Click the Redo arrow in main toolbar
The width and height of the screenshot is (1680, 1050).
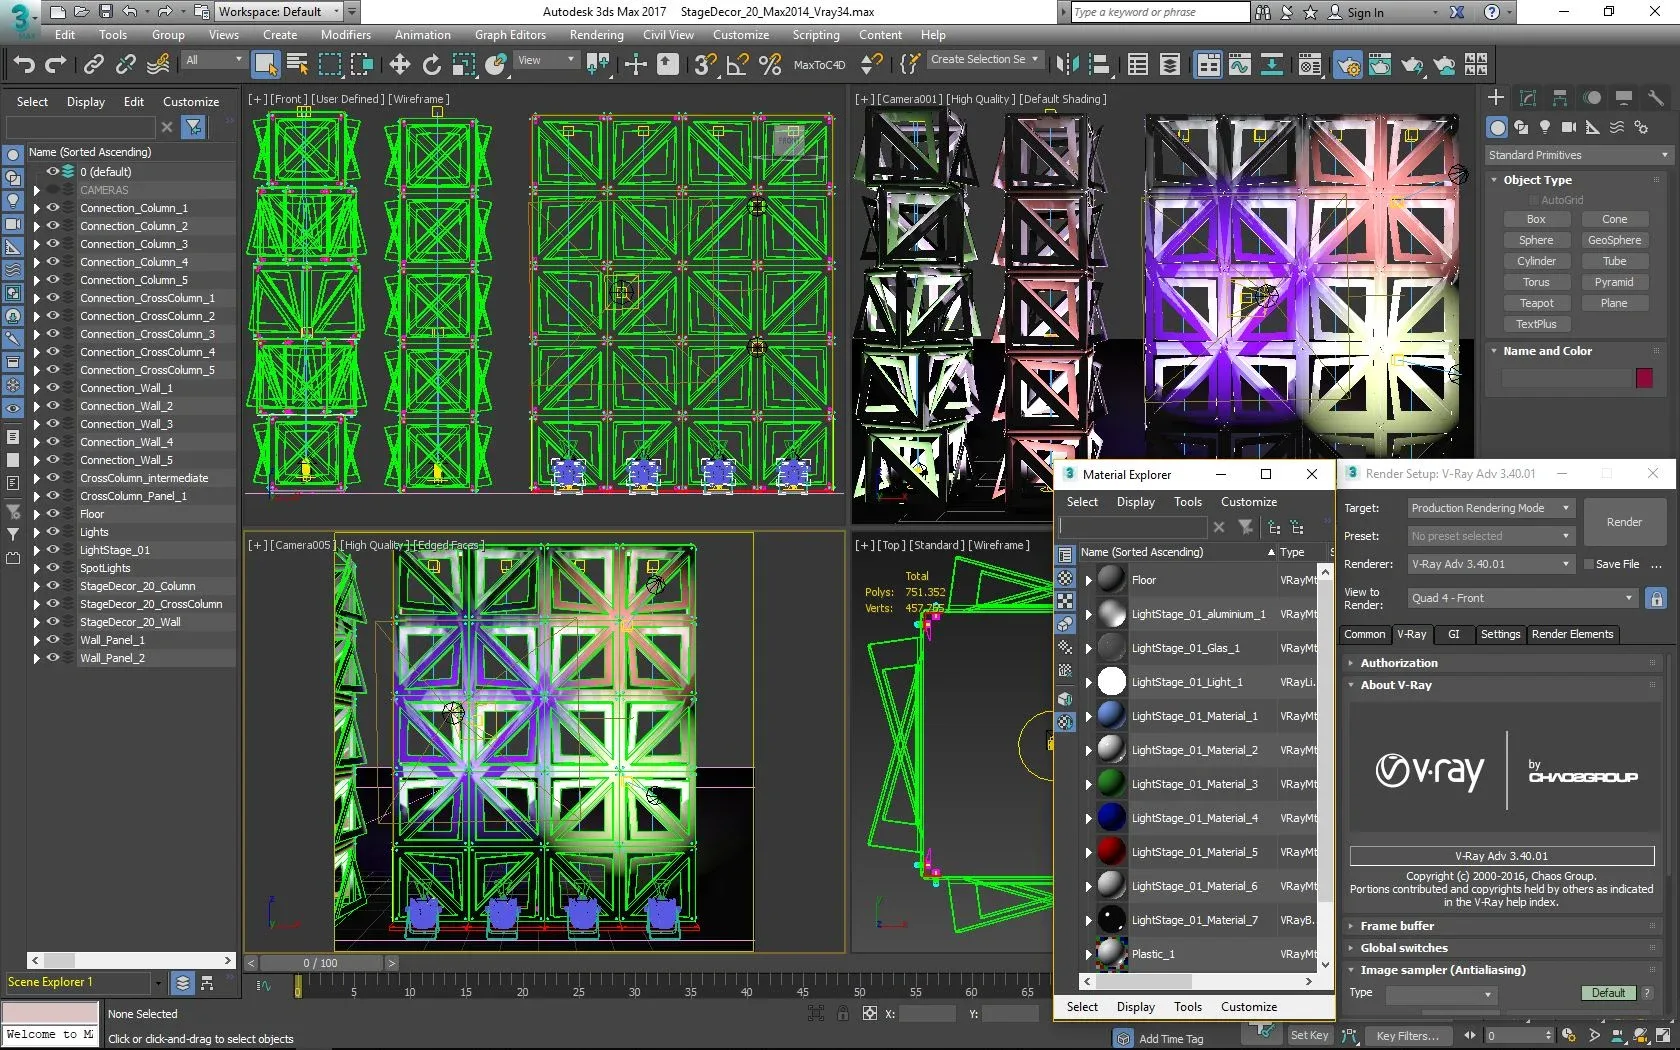coord(56,65)
